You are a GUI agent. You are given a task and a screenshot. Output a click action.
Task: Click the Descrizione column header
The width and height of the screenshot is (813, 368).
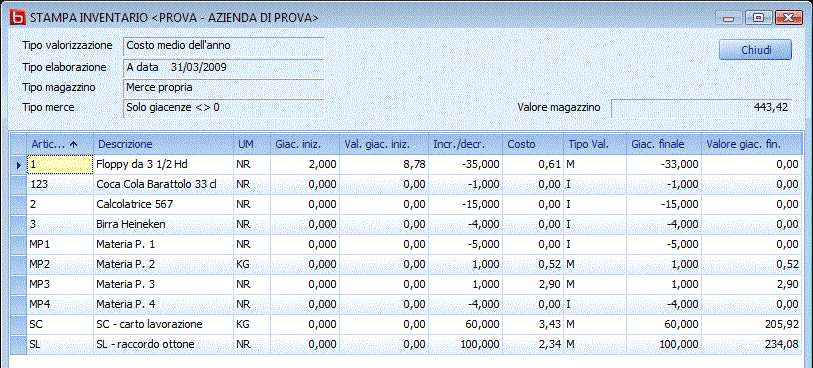coord(163,144)
